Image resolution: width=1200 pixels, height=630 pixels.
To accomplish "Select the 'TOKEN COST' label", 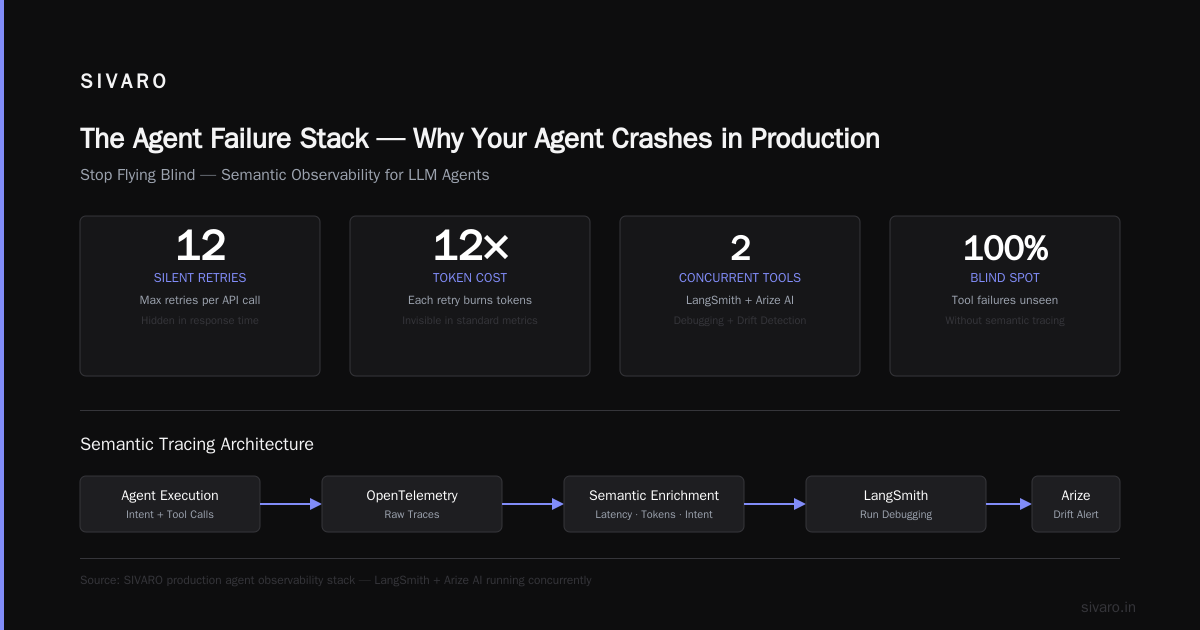I will [x=470, y=278].
